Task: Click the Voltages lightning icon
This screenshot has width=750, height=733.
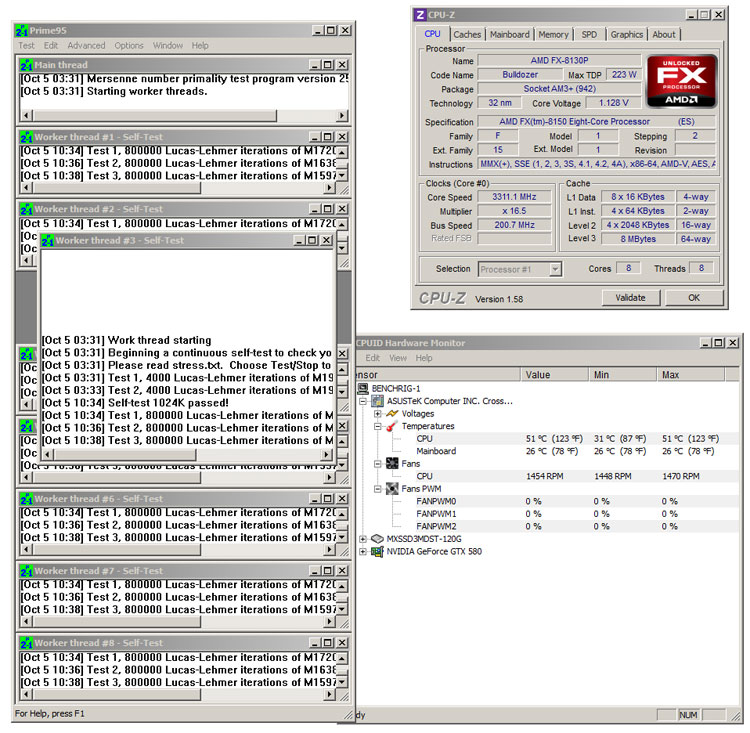Action: [392, 413]
